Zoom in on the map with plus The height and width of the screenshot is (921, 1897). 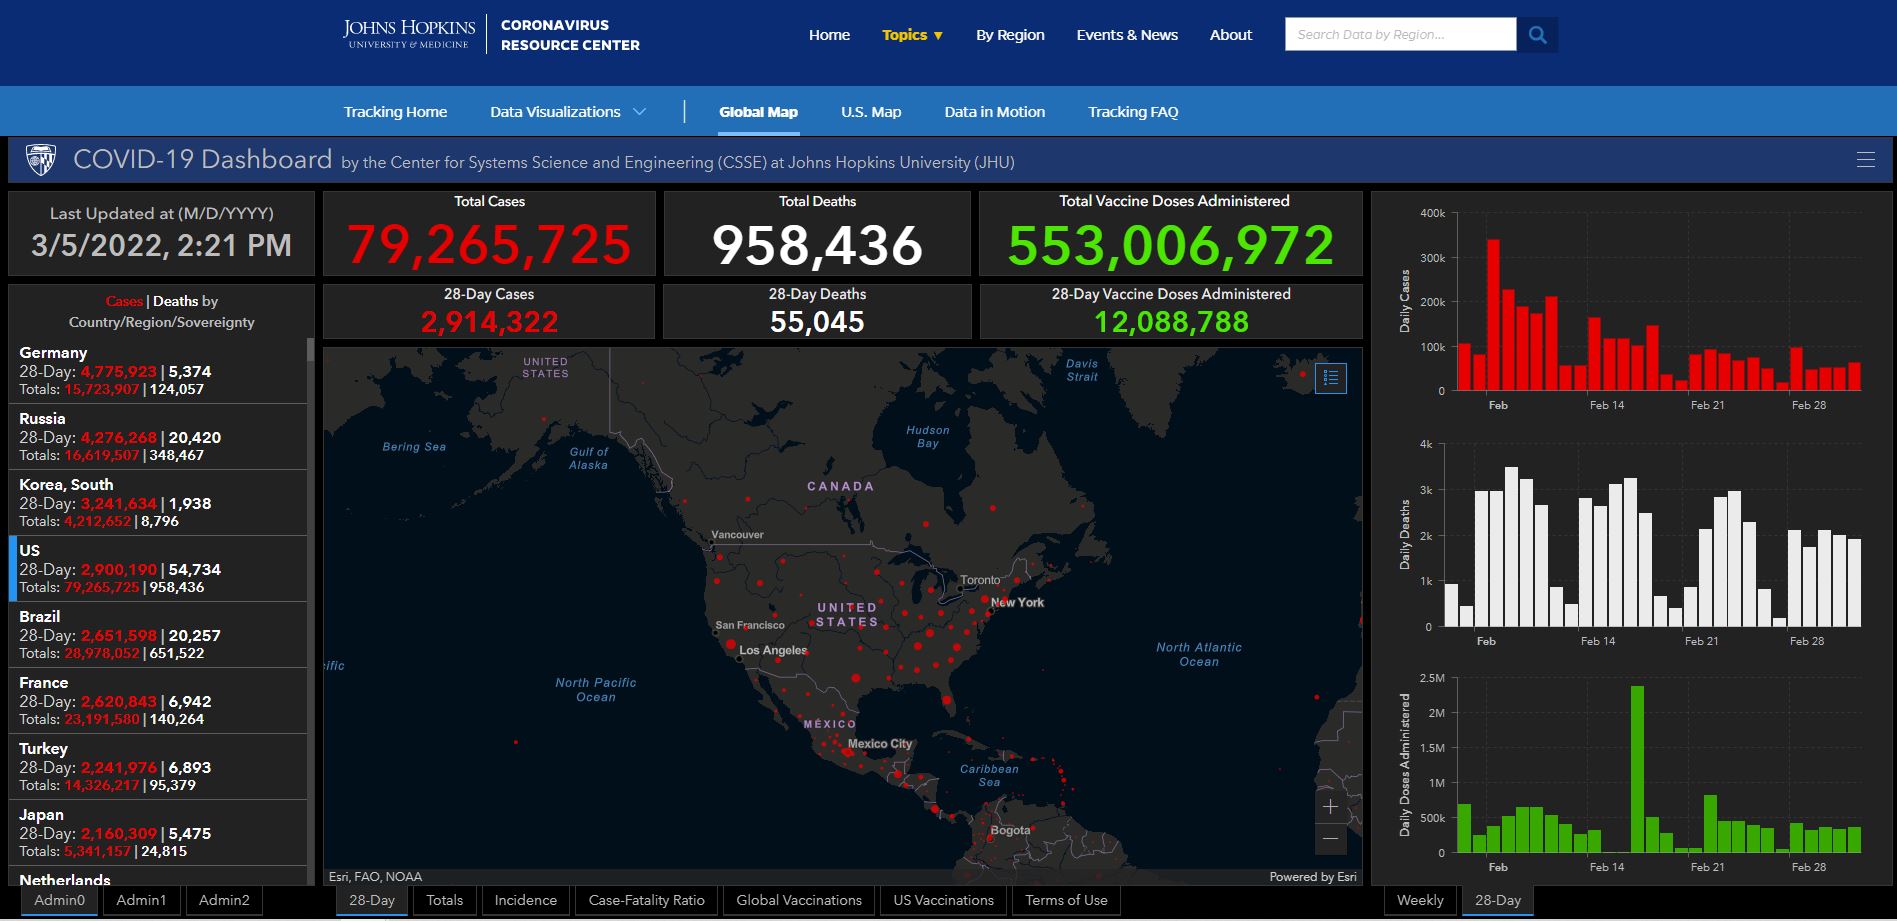coord(1330,806)
